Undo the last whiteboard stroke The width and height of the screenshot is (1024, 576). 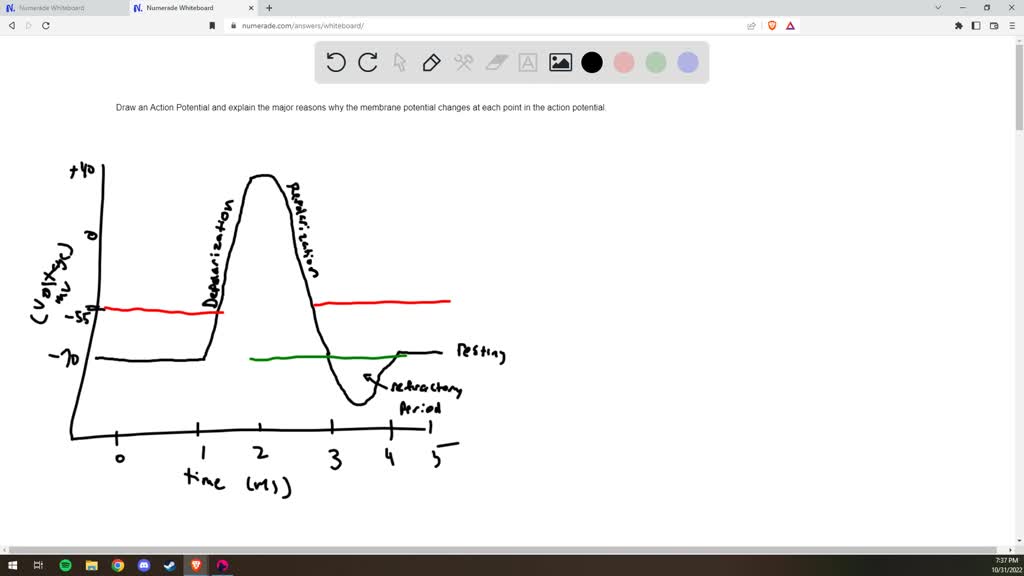click(x=336, y=62)
